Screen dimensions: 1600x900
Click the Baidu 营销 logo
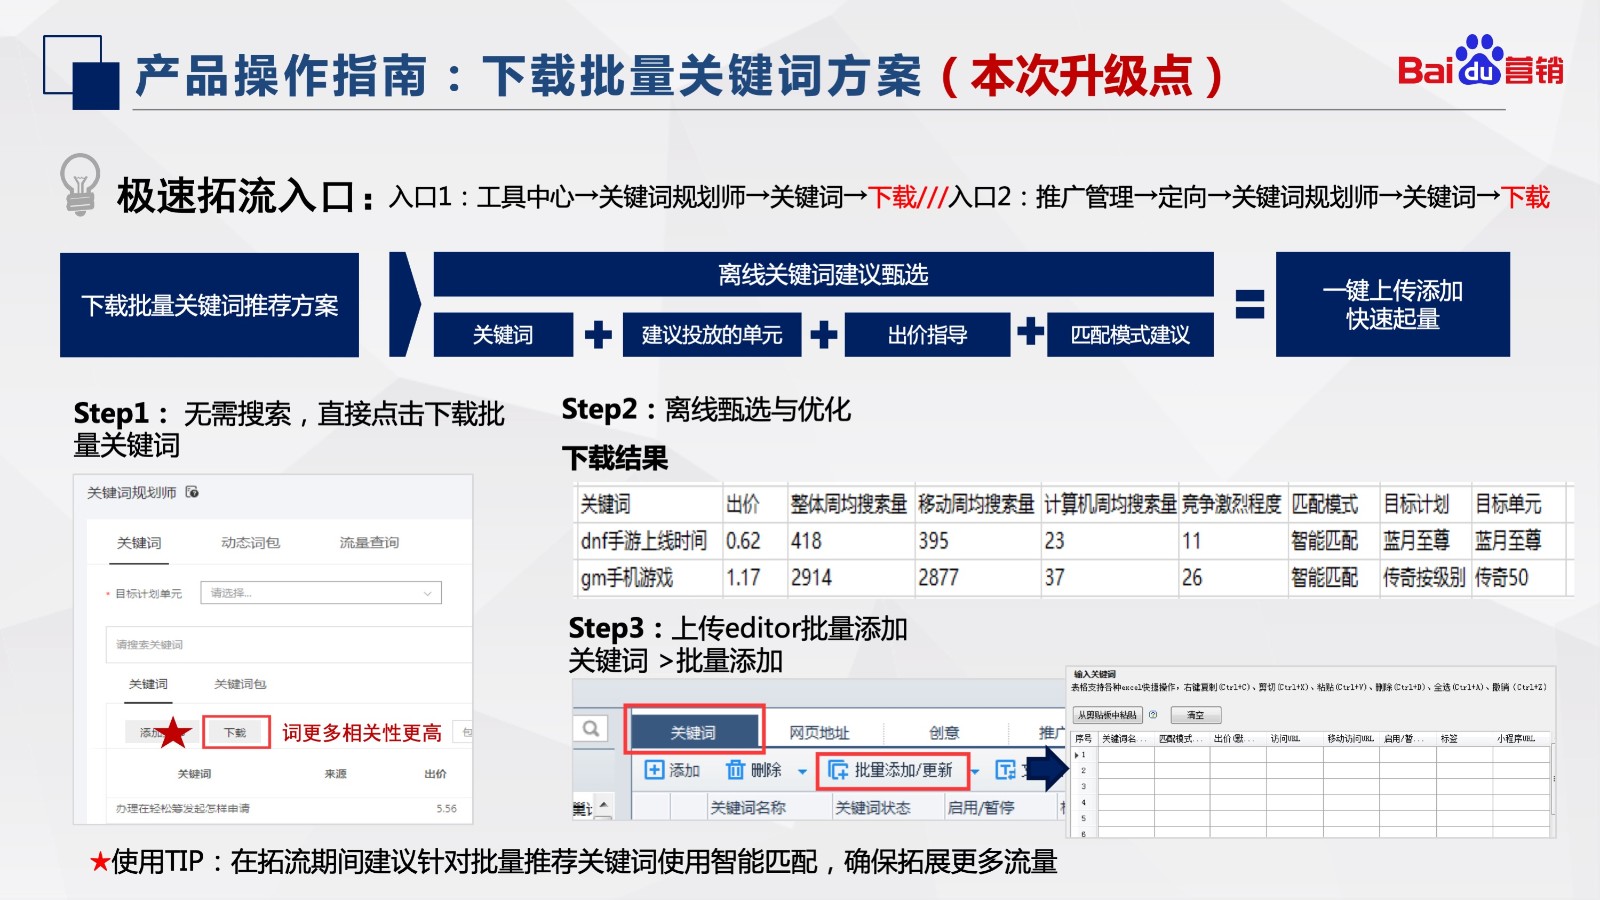click(x=1478, y=66)
